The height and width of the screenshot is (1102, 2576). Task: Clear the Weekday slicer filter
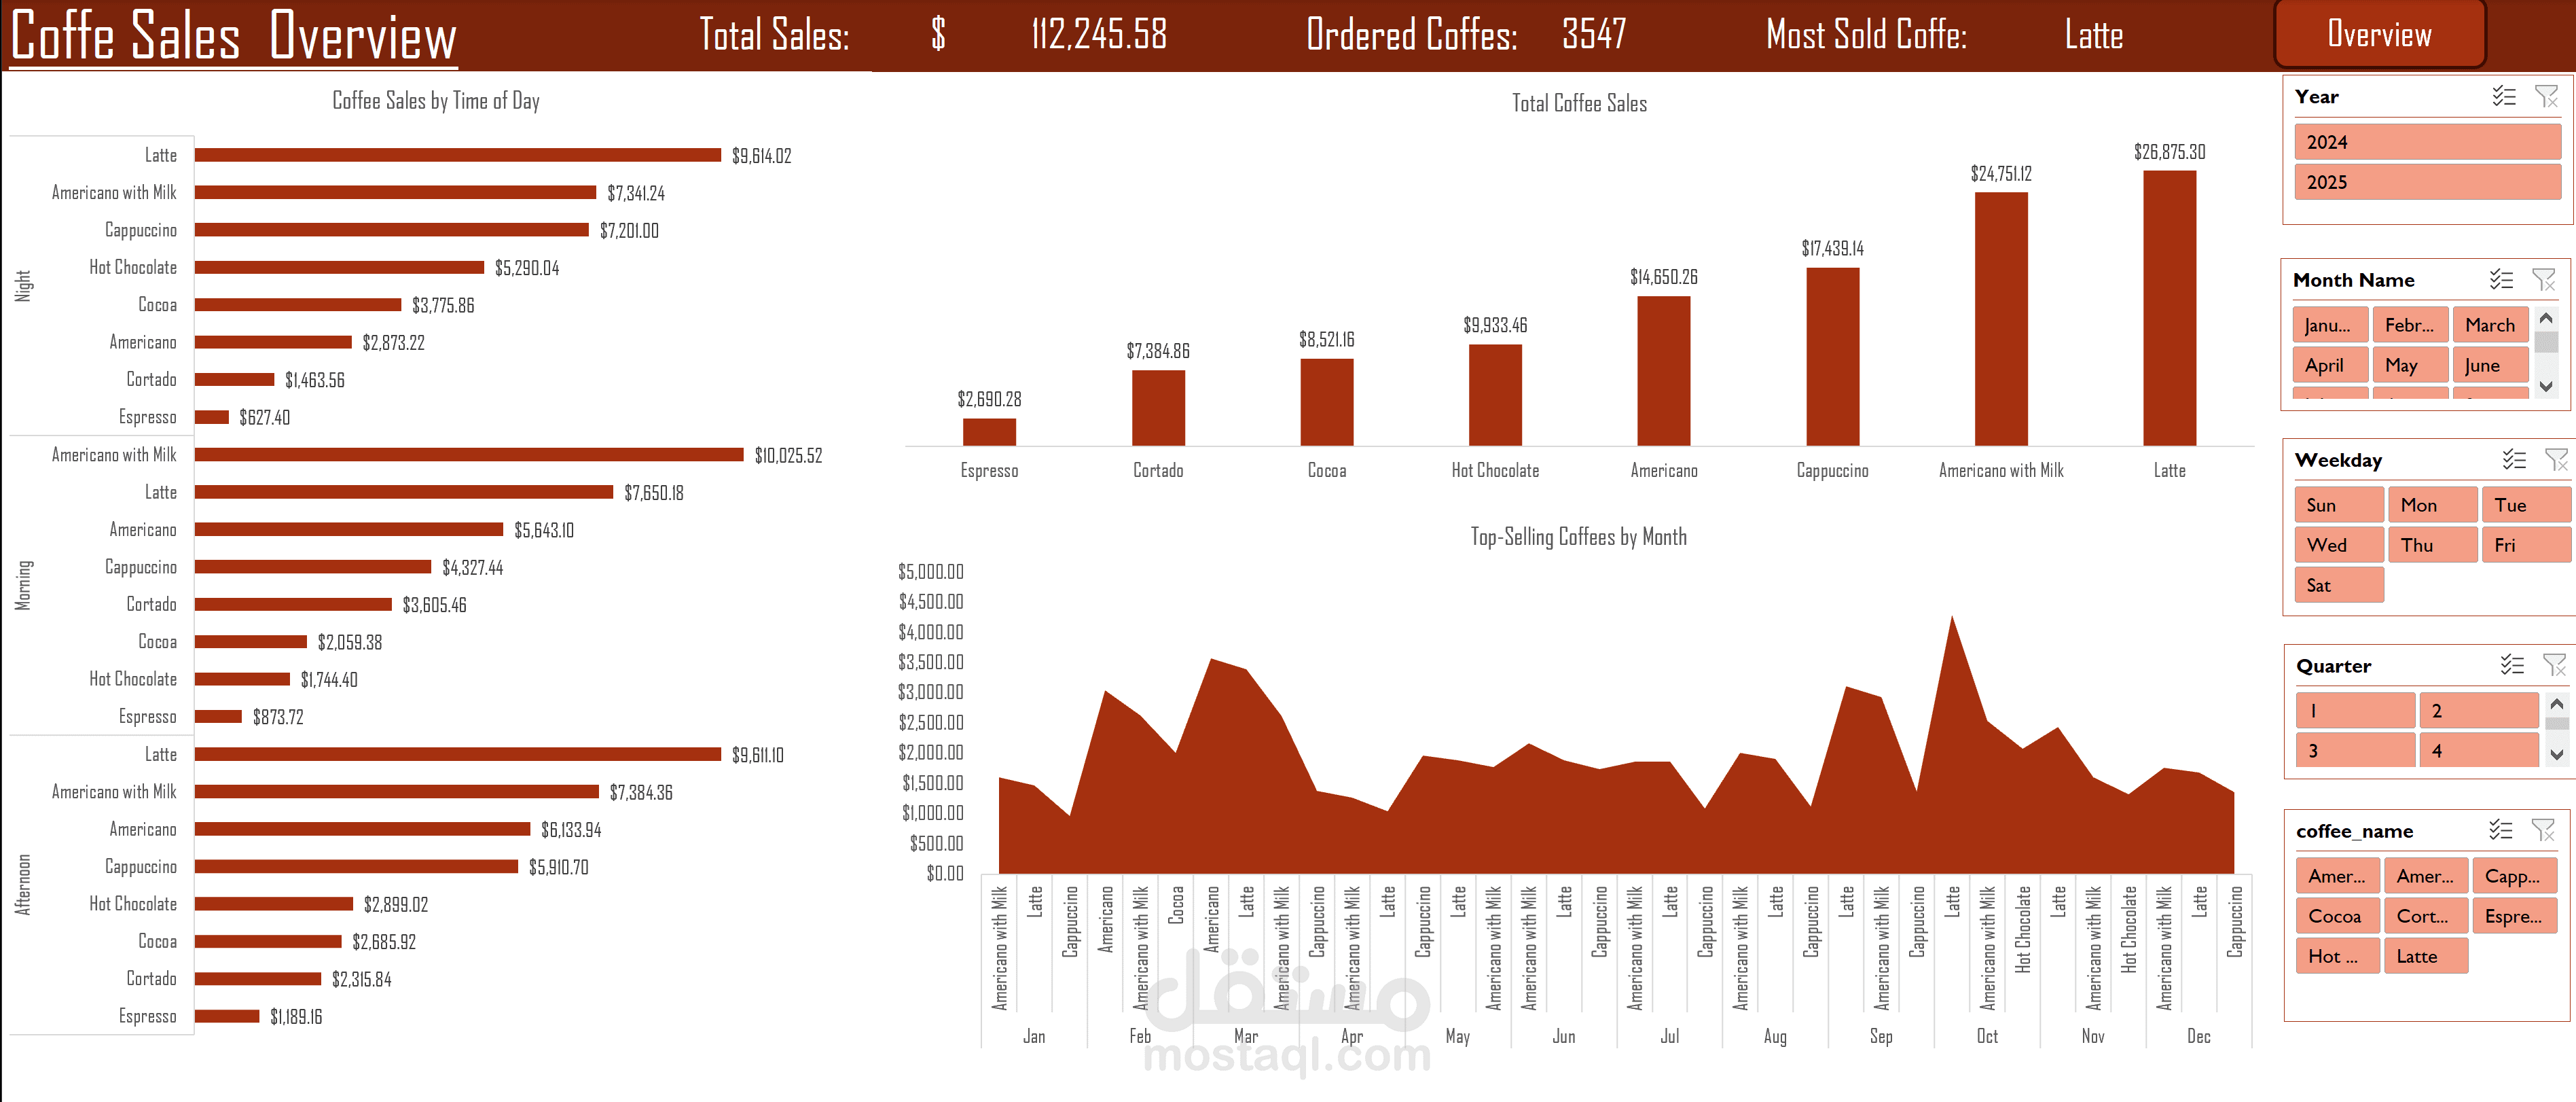tap(2556, 459)
